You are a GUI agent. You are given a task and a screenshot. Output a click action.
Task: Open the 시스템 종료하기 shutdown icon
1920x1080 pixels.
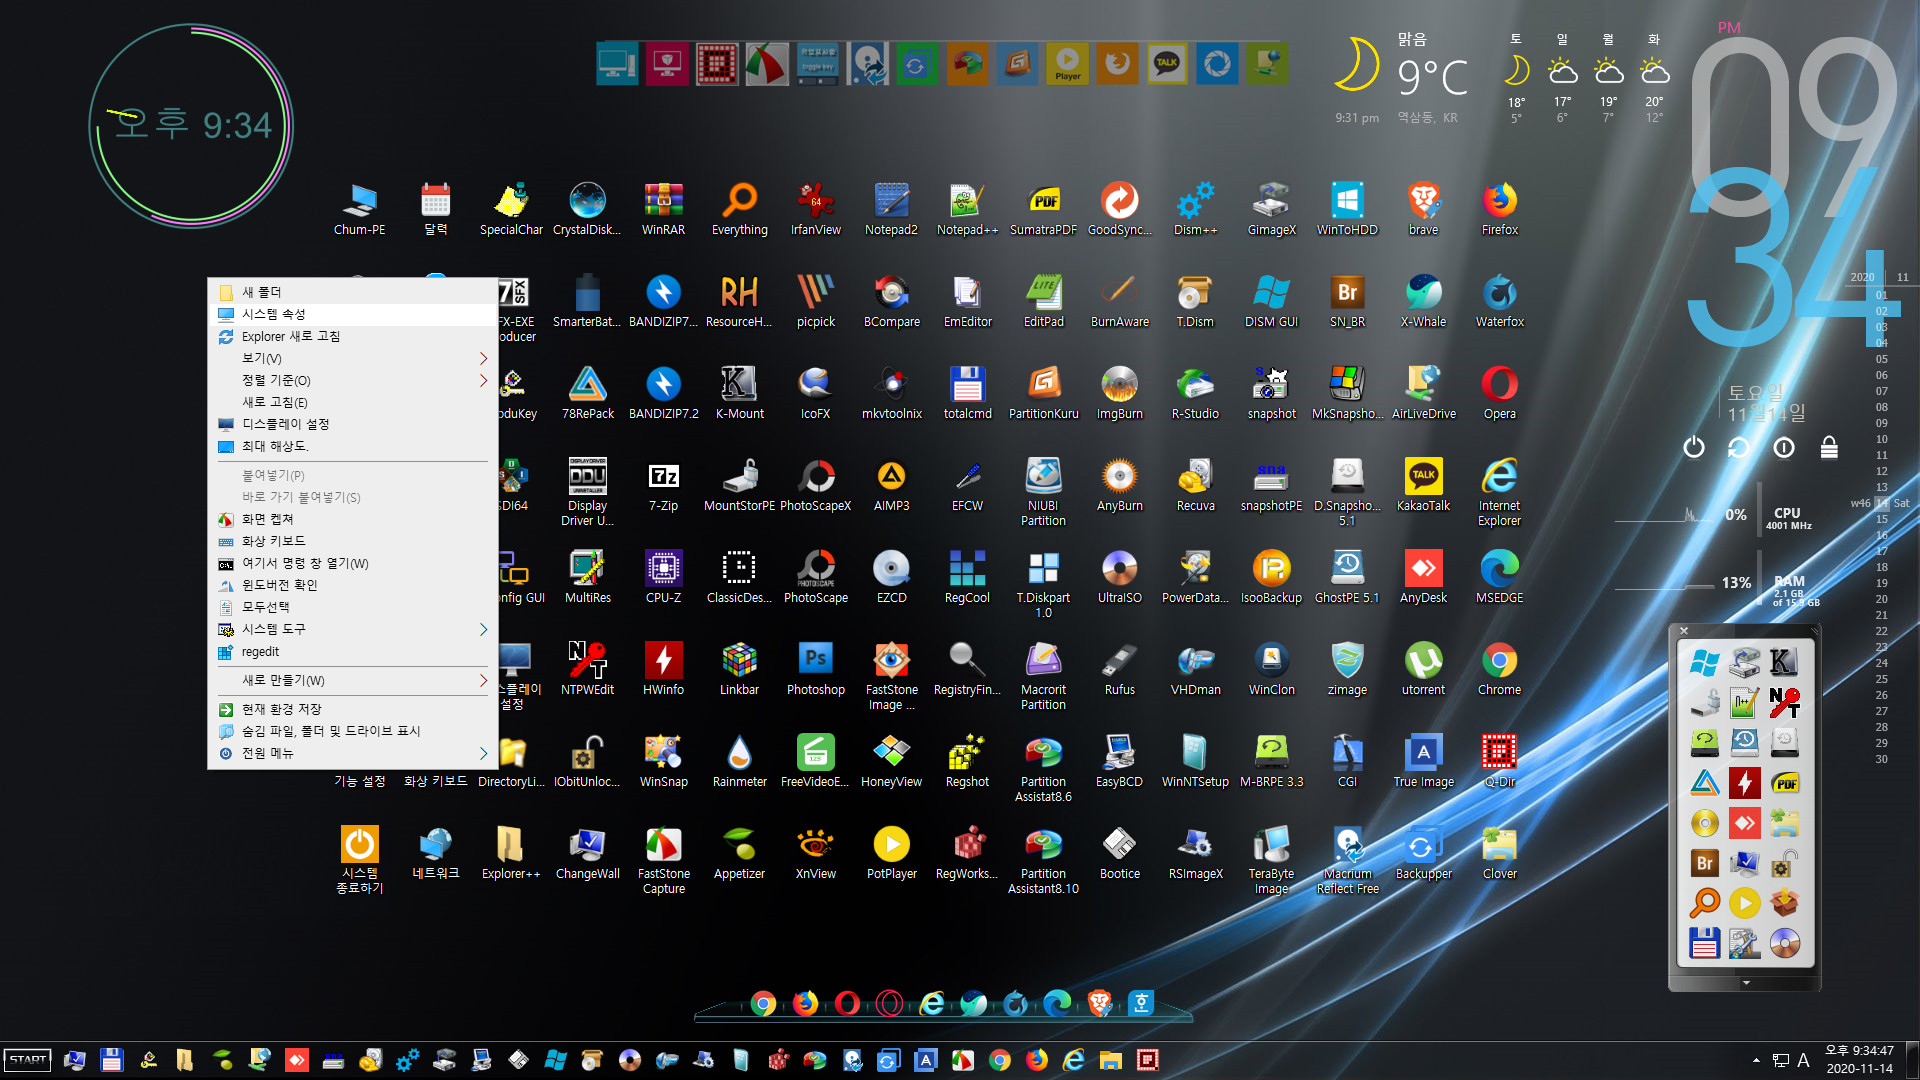click(359, 859)
